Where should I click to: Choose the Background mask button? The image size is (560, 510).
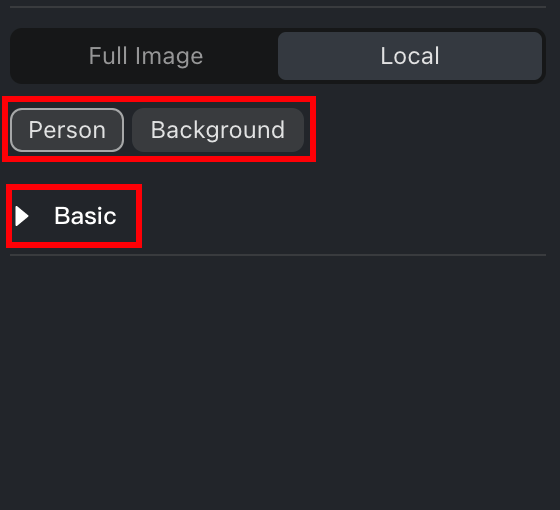tap(218, 130)
